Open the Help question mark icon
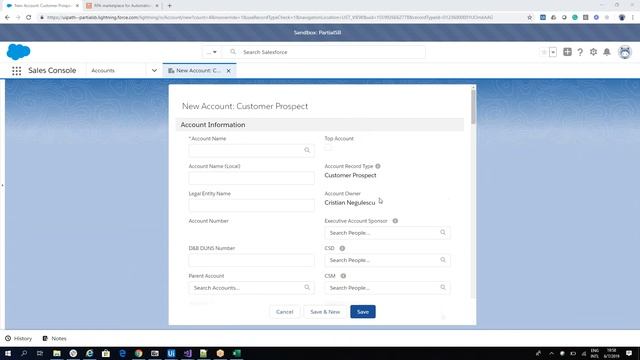Screen dimensions: 640x360 coord(580,52)
